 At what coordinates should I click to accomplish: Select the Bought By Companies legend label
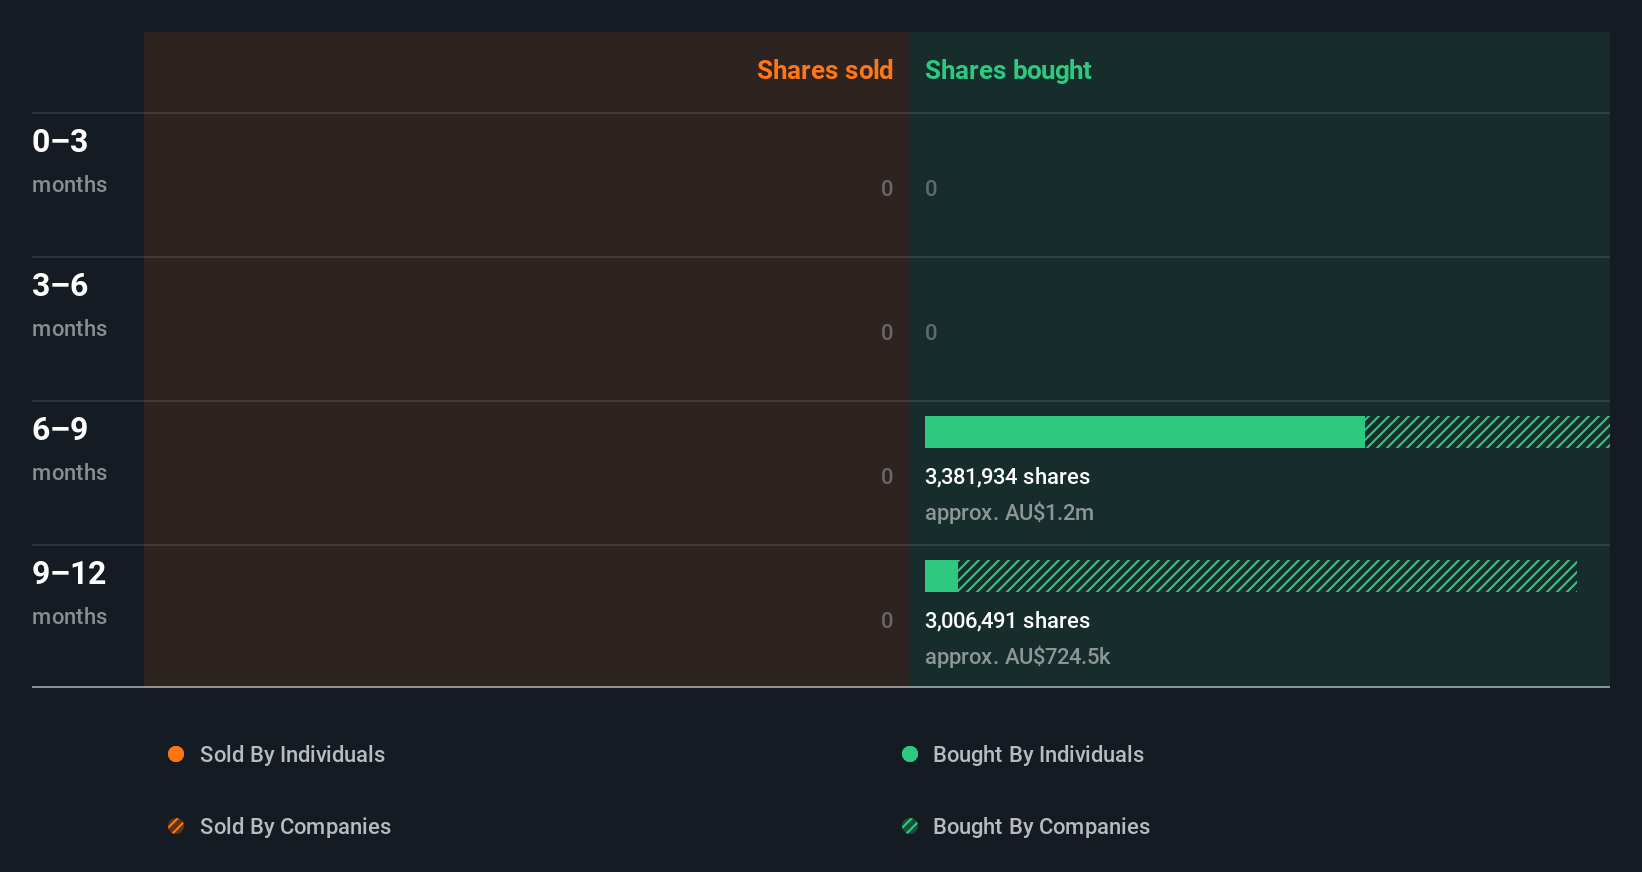(1041, 826)
